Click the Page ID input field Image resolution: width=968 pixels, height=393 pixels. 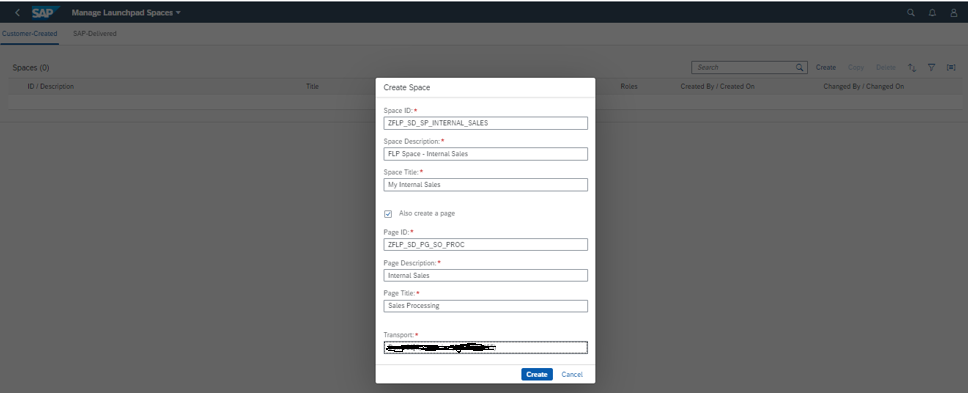[485, 244]
